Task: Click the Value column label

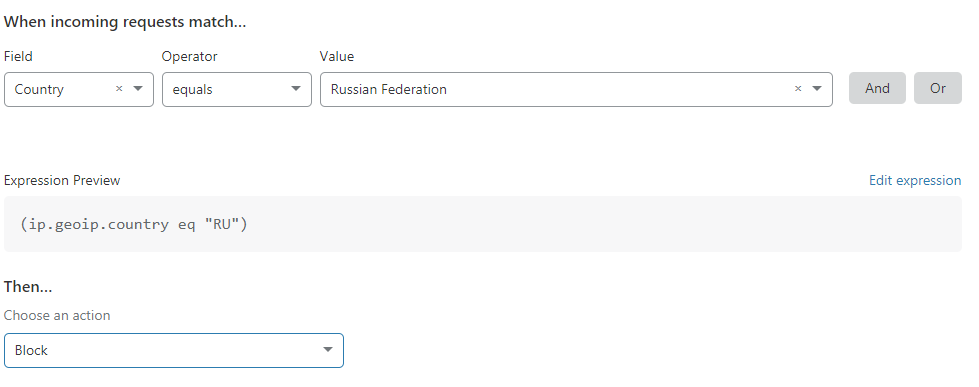Action: 337,56
